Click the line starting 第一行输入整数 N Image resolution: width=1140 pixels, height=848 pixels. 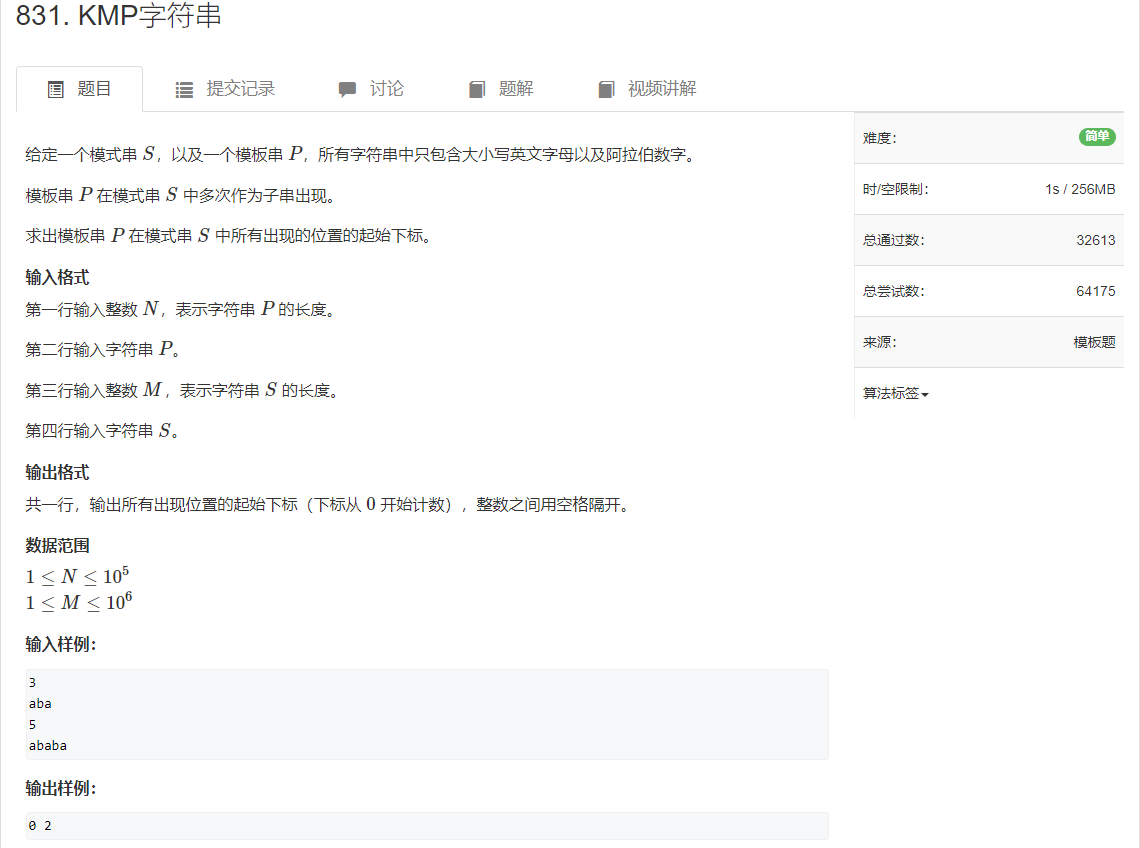pos(180,309)
